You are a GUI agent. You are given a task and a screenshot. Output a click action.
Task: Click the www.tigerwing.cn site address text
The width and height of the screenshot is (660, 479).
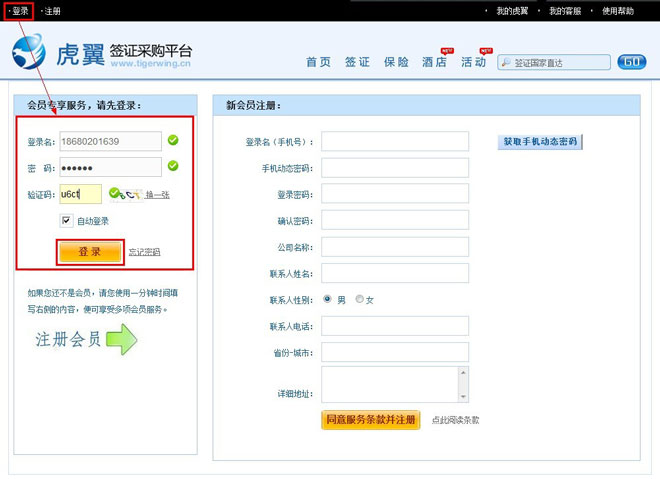click(150, 63)
